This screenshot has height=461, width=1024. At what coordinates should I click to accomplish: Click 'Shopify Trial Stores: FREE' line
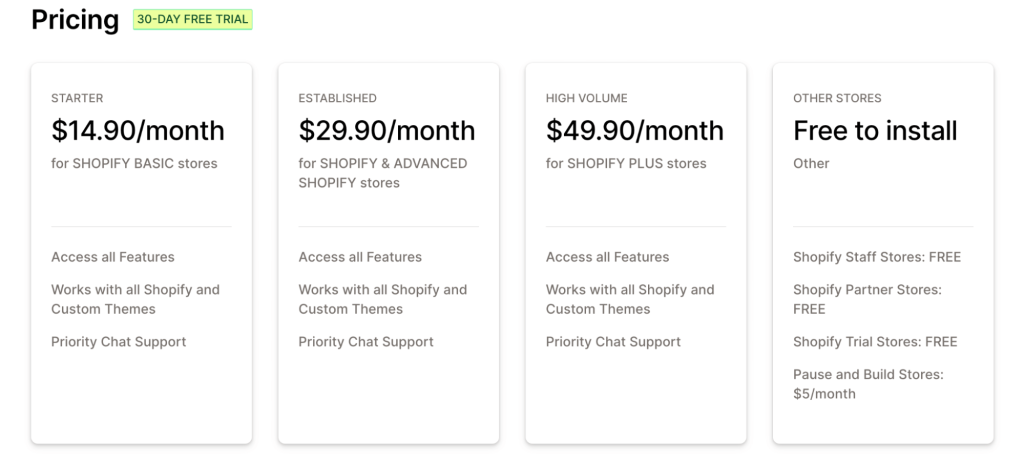point(875,342)
